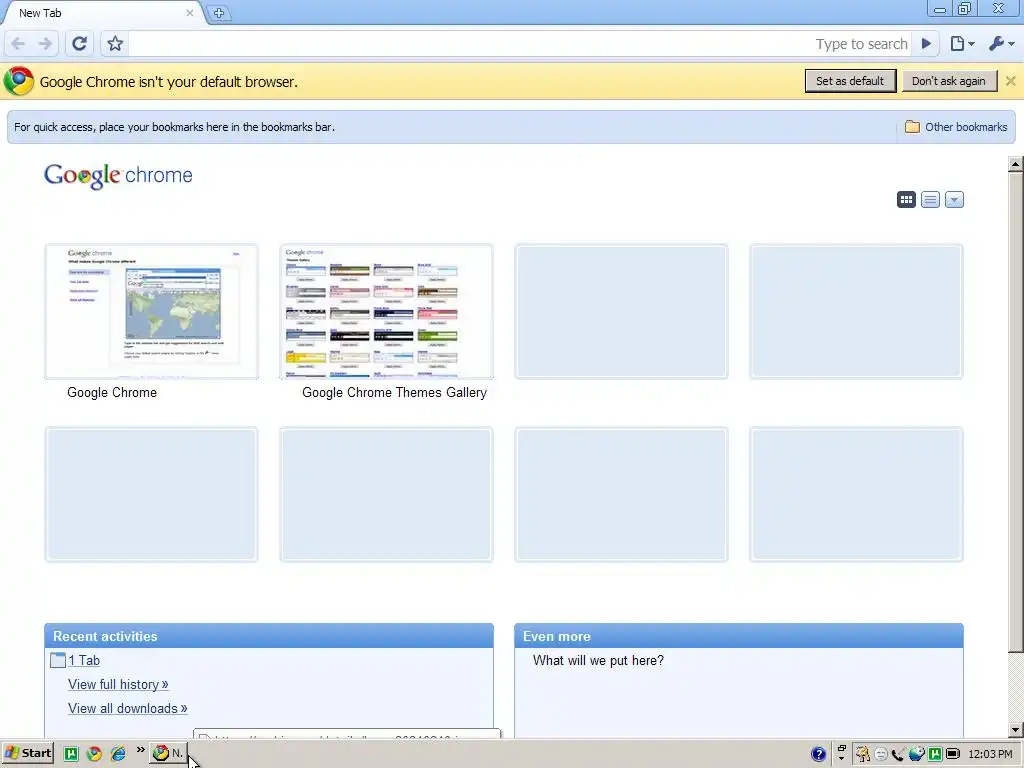Click the bookmarks bar hint text

point(174,127)
